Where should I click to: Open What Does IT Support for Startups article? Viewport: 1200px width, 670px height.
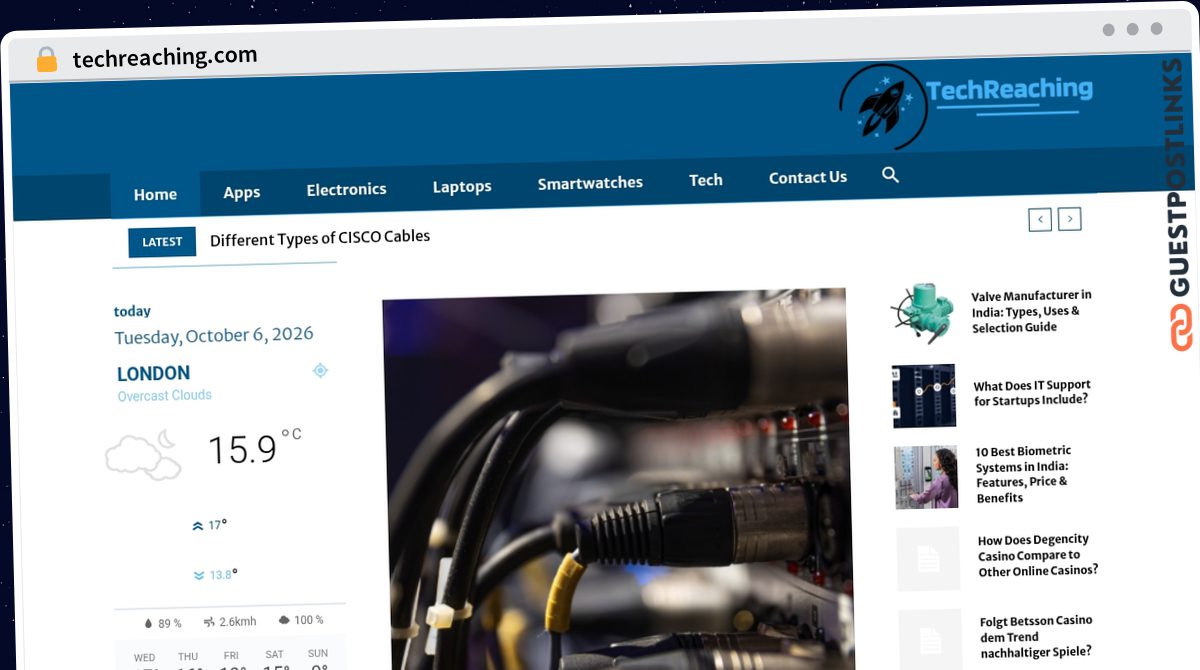[1032, 392]
